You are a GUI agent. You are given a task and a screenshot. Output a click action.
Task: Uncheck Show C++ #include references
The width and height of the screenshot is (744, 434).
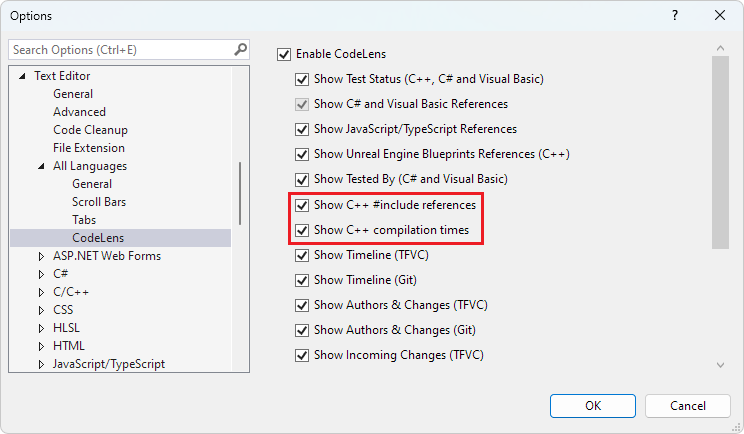pyautogui.click(x=302, y=205)
